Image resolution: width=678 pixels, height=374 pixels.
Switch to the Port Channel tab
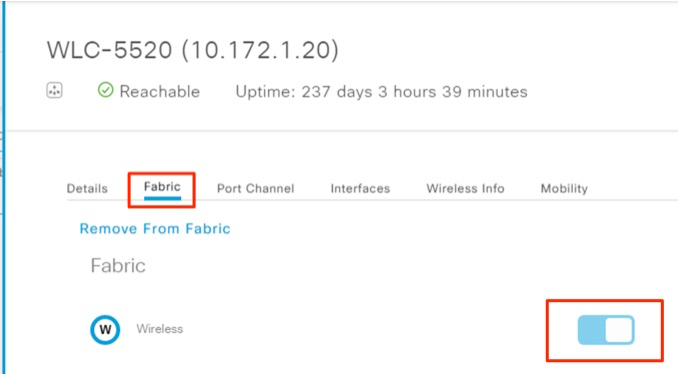(x=256, y=189)
